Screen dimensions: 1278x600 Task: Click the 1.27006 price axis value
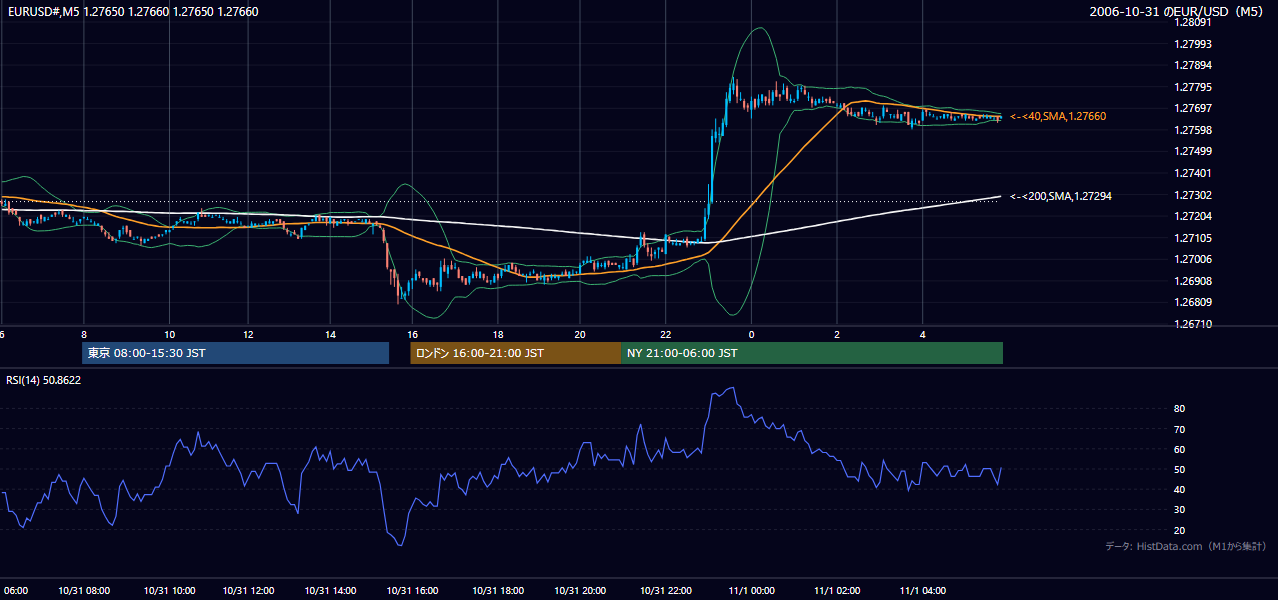(x=1192, y=259)
